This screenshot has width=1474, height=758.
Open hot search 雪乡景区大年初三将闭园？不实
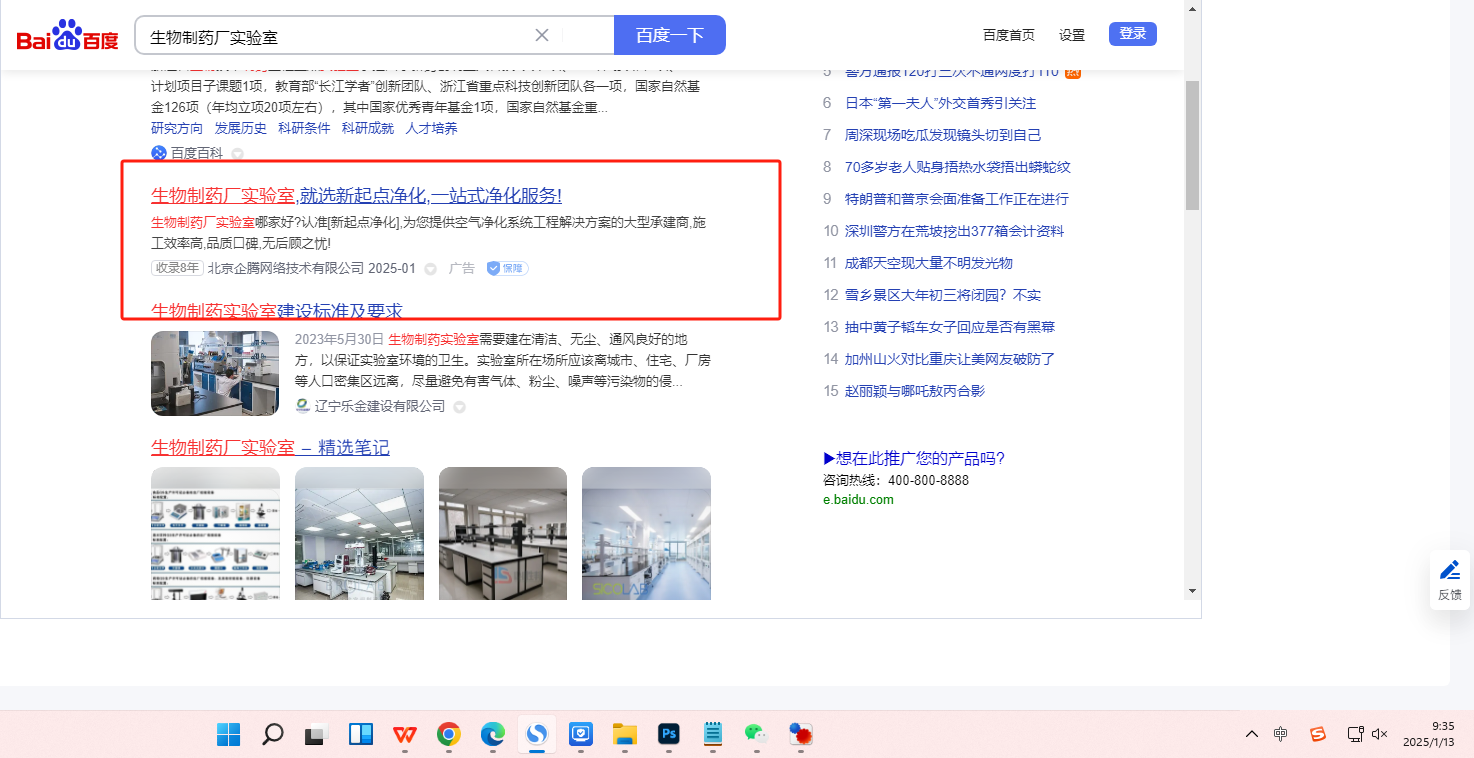pyautogui.click(x=943, y=295)
